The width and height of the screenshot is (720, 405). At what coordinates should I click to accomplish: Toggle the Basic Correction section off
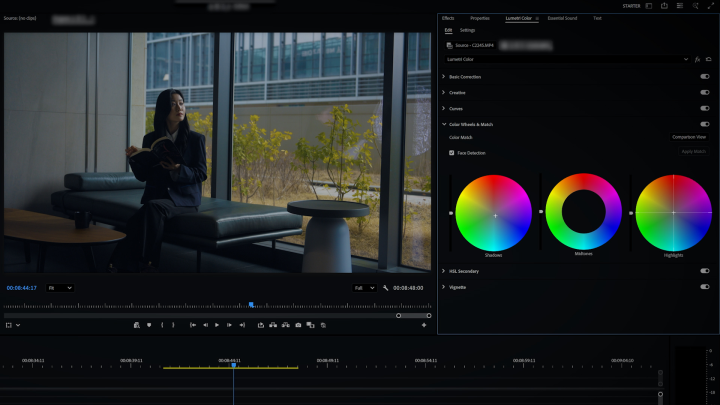(x=704, y=77)
